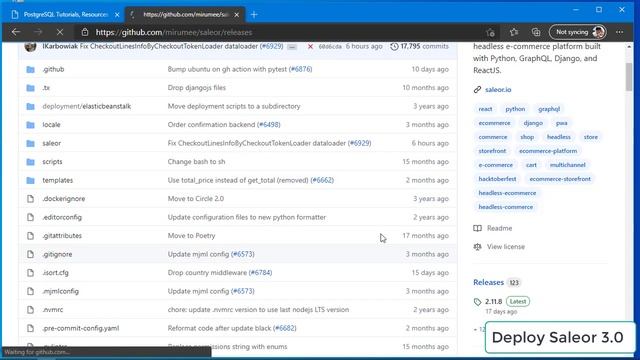Screen dimensions: 640x360
Task: Click the link icon beside saleor.io
Action: click(477, 89)
